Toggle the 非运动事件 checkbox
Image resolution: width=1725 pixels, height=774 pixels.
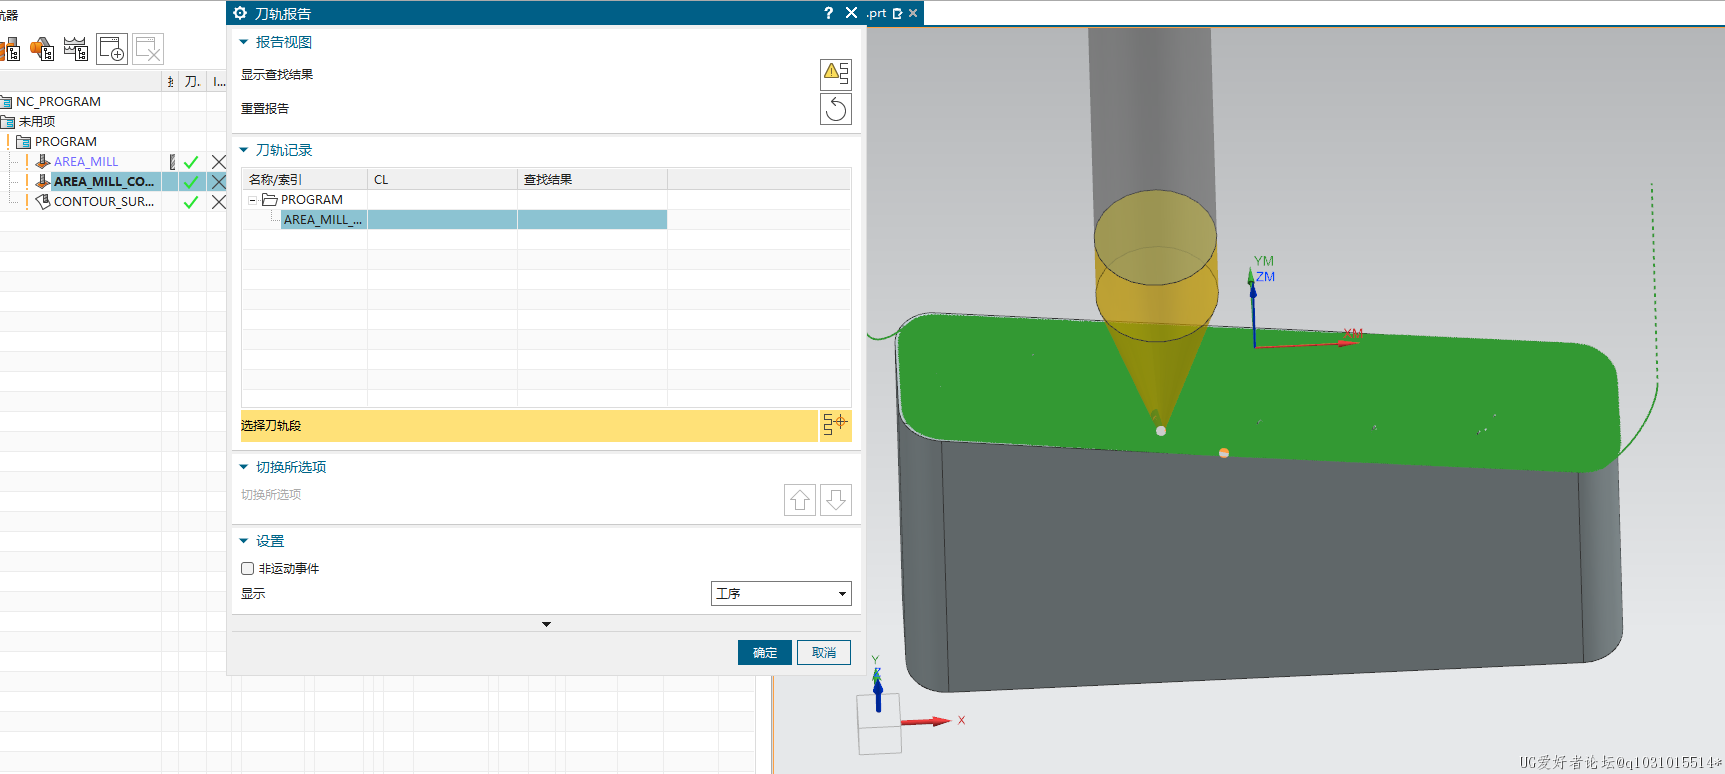(247, 568)
